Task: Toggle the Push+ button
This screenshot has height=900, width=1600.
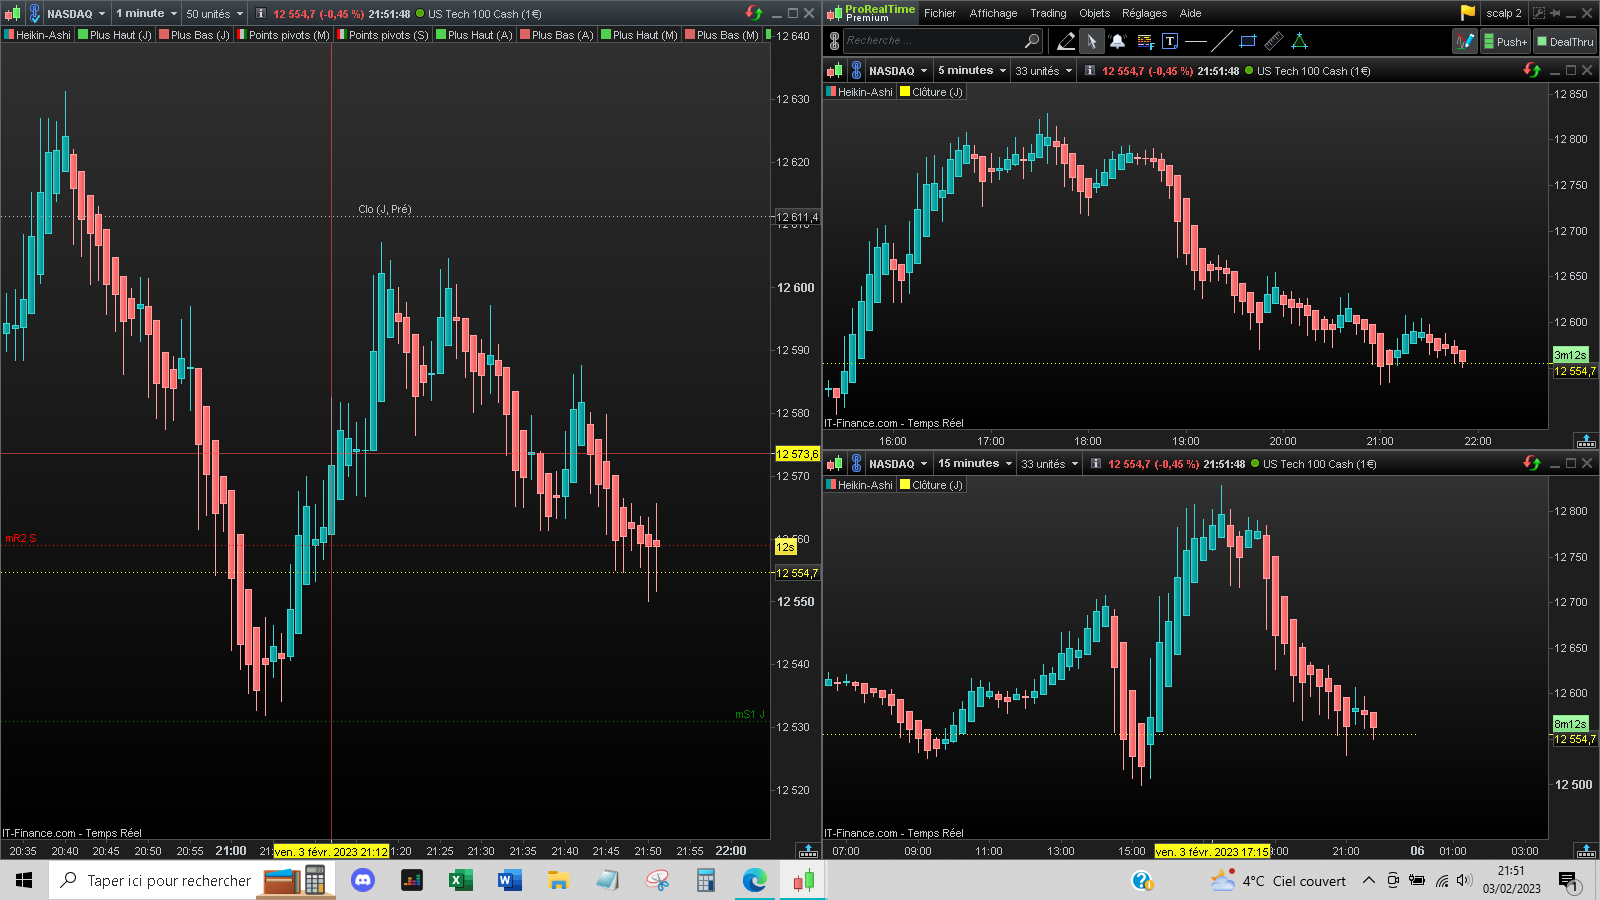Action: pyautogui.click(x=1506, y=41)
